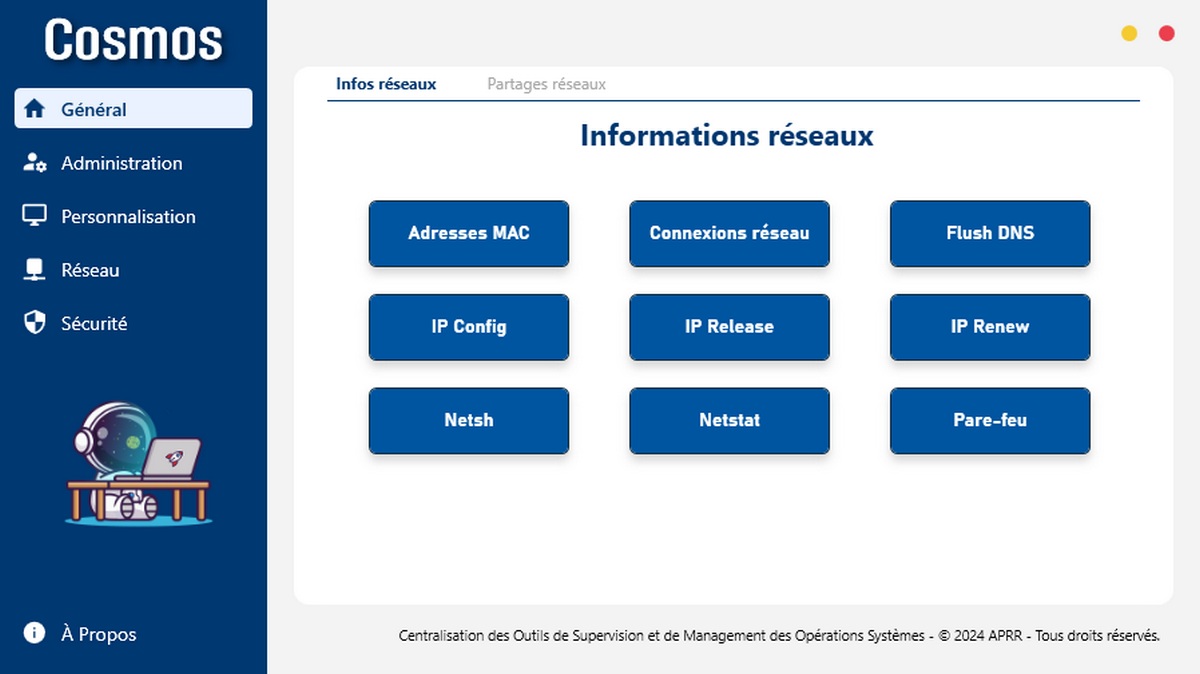Click the shield icon for Sécurité

35,323
